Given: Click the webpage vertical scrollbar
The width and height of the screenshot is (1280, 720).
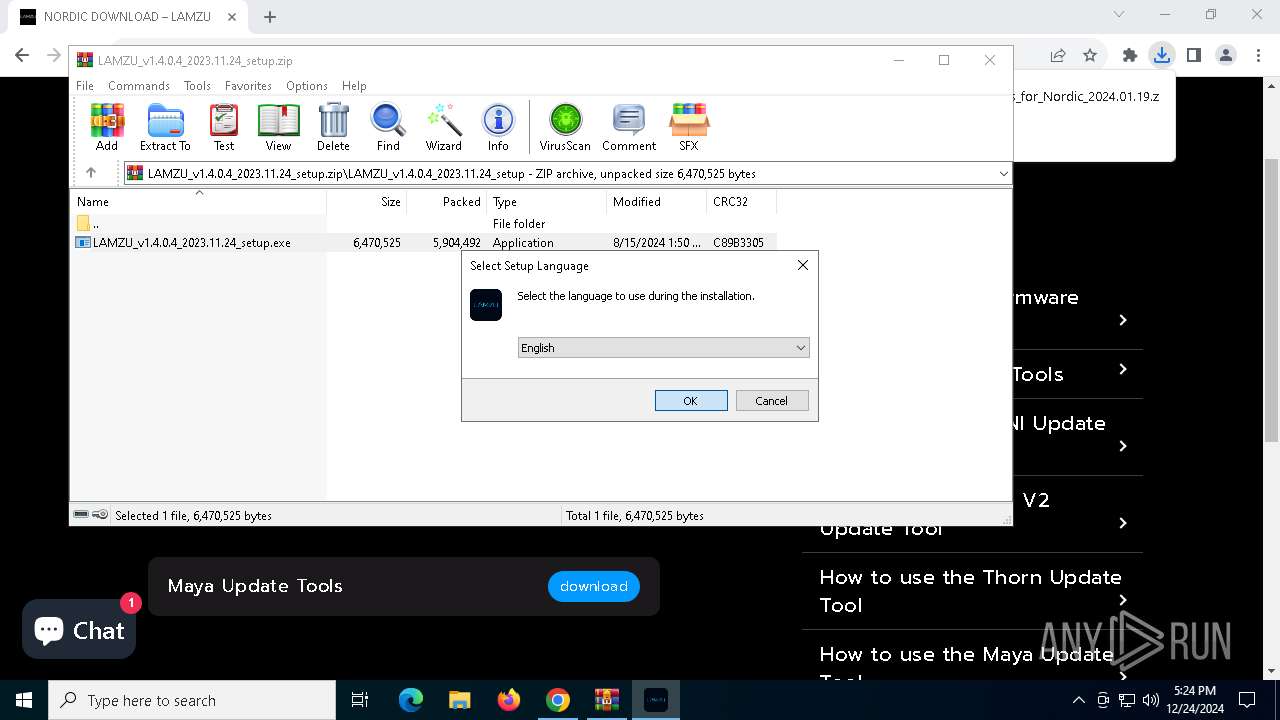Looking at the screenshot, I should pyautogui.click(x=1272, y=300).
